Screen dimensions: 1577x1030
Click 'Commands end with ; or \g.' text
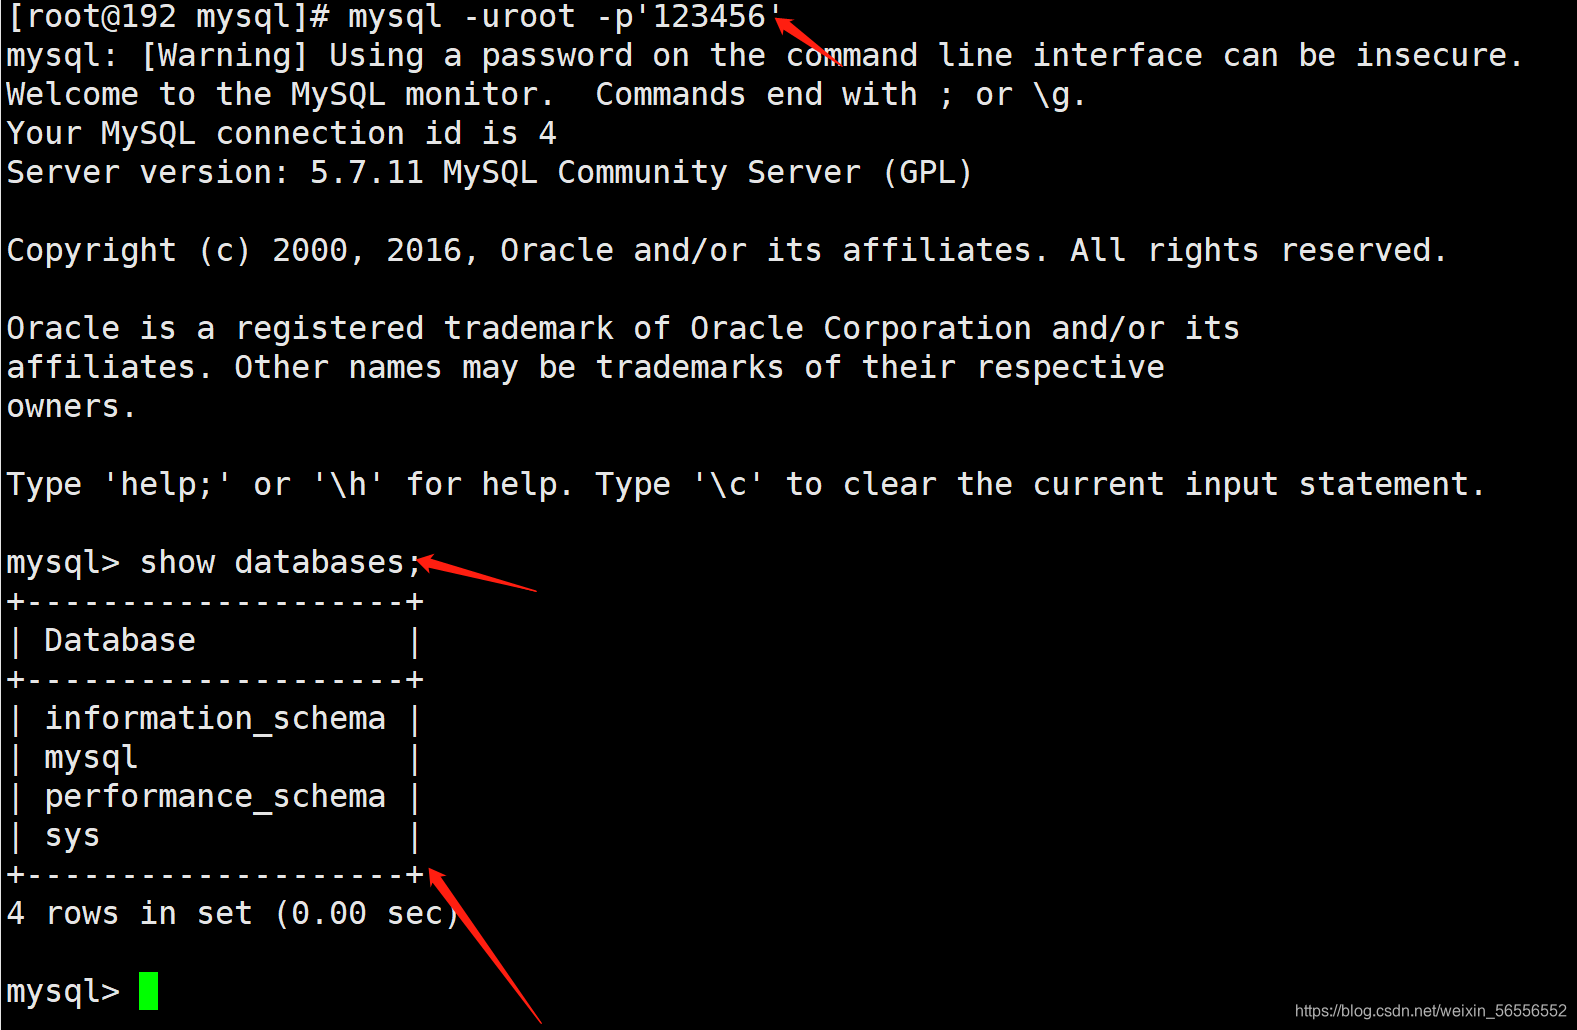click(x=840, y=95)
